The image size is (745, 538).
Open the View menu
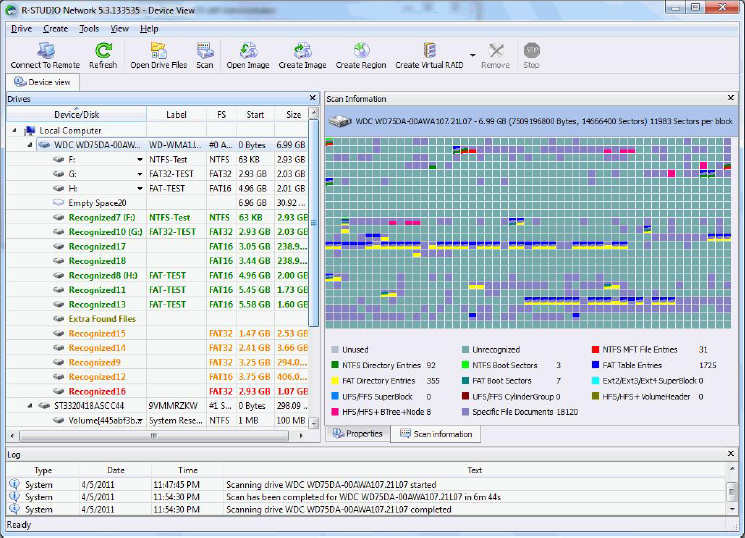click(120, 29)
